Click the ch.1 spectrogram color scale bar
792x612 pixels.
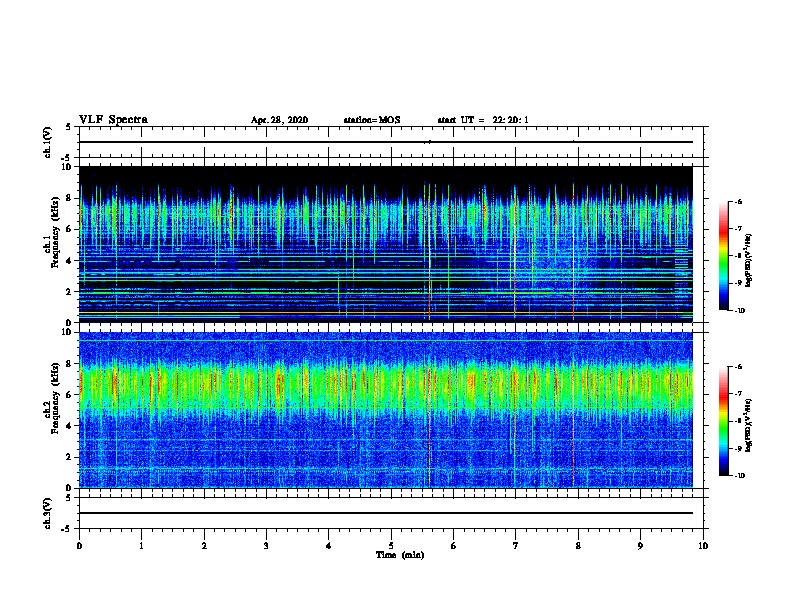[723, 256]
